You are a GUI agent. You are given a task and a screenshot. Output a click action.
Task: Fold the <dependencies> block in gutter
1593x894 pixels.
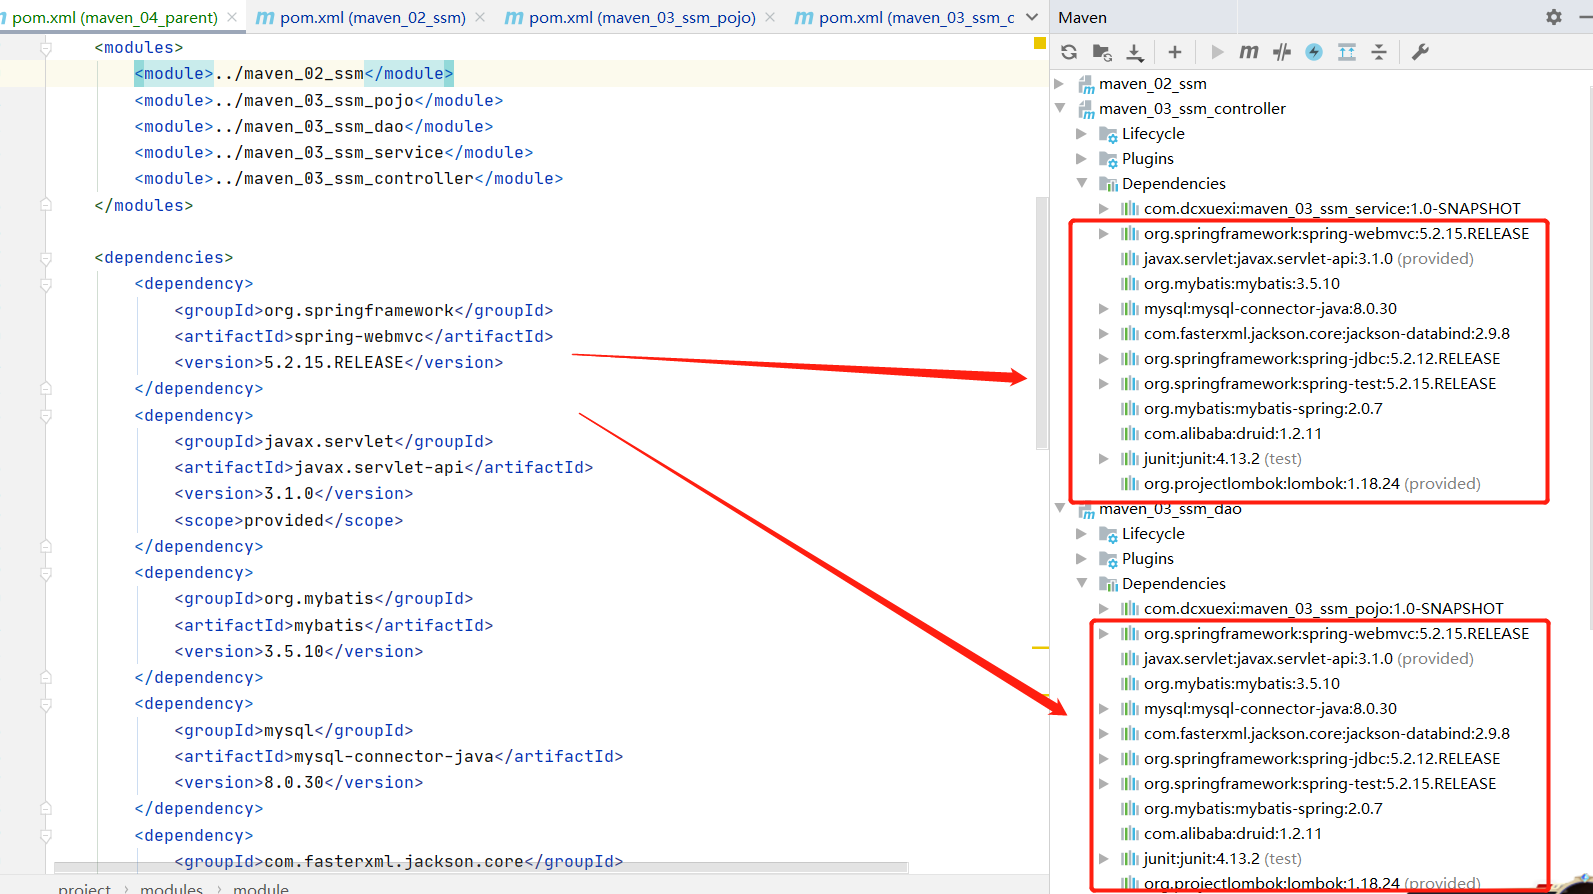coord(46,258)
